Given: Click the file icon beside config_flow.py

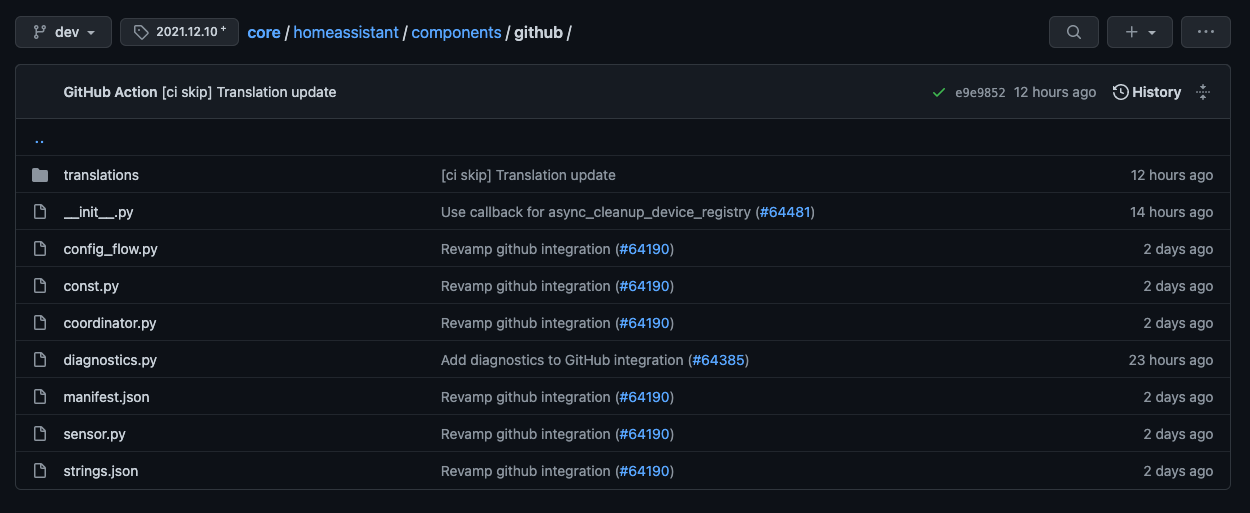Looking at the screenshot, I should coord(40,249).
